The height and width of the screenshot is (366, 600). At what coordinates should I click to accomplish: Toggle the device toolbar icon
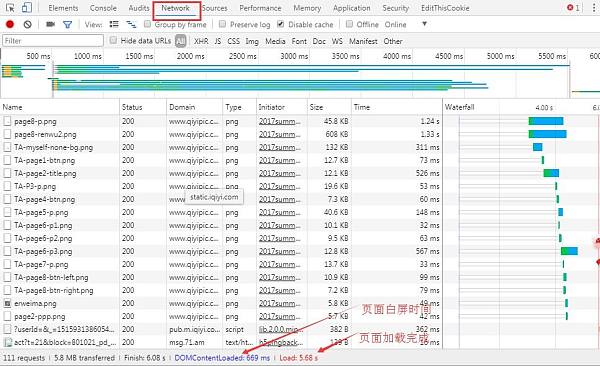click(26, 8)
